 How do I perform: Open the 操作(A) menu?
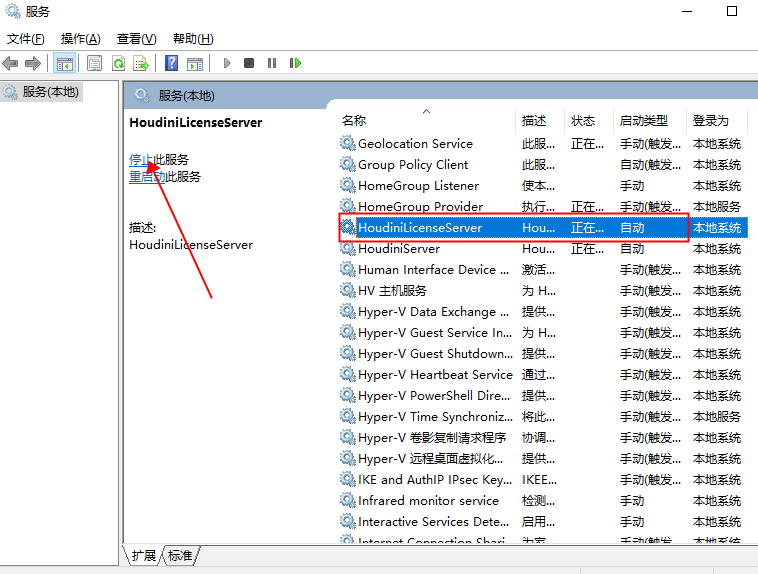(x=81, y=39)
